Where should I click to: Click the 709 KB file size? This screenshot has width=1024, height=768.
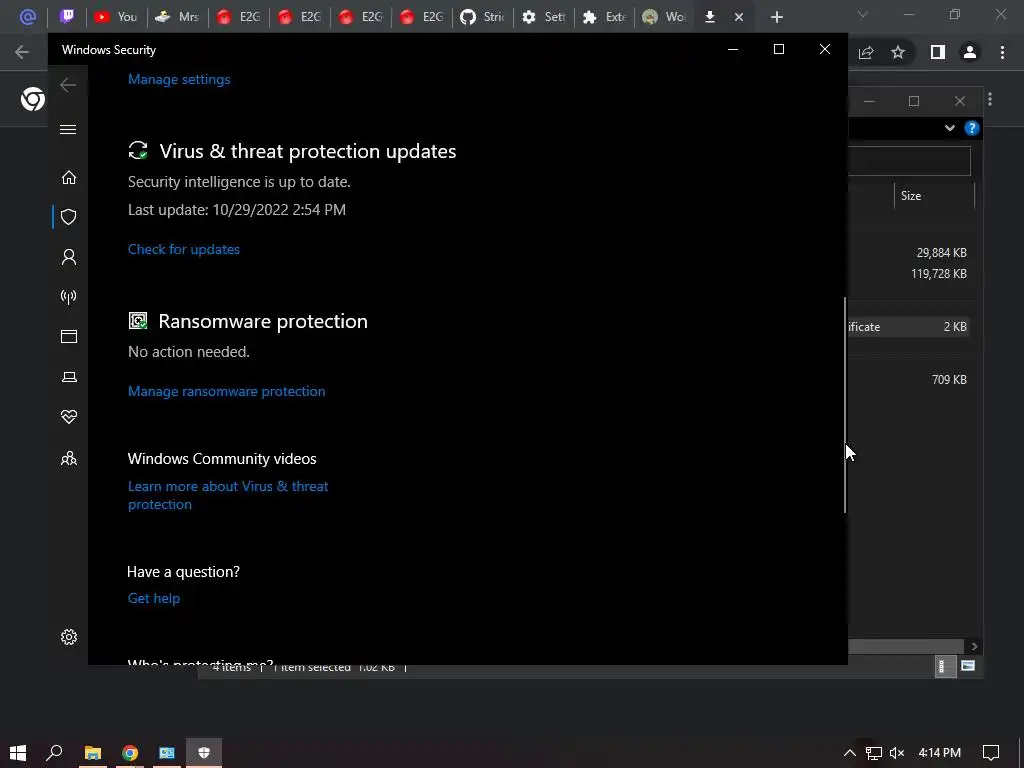pos(949,379)
